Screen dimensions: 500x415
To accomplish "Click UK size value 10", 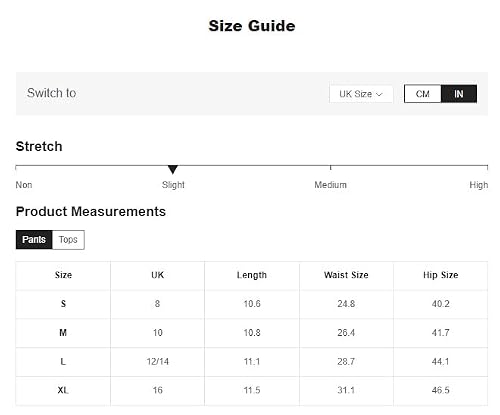I will click(x=158, y=333).
